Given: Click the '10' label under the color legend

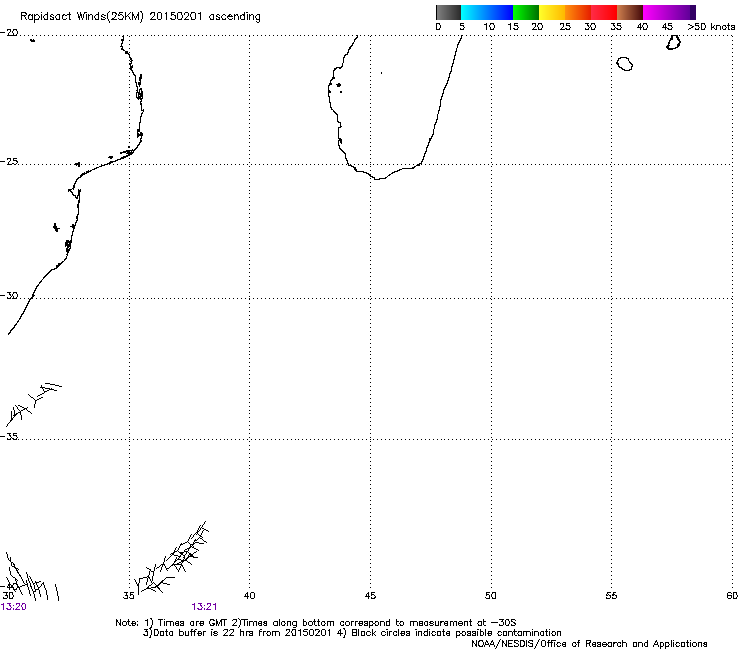Looking at the screenshot, I should 489,27.
